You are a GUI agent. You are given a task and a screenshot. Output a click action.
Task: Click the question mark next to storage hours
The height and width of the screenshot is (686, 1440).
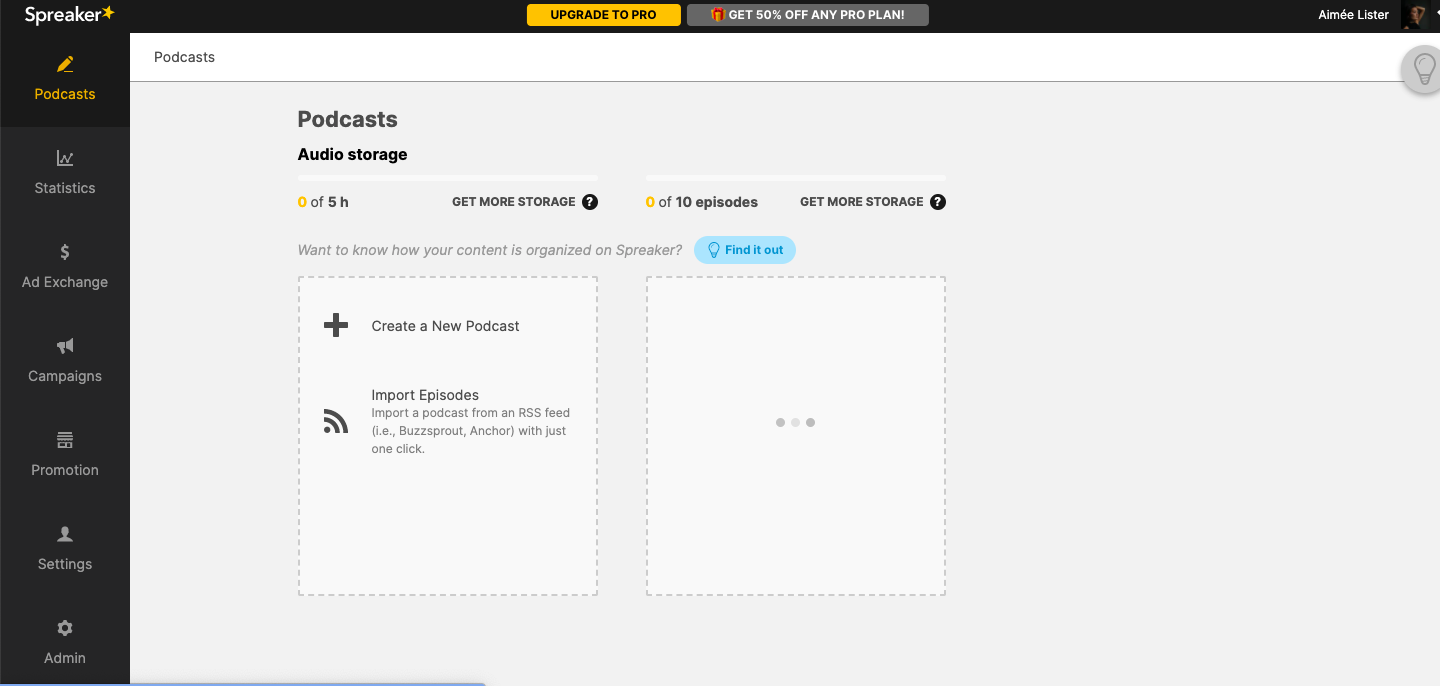point(590,201)
